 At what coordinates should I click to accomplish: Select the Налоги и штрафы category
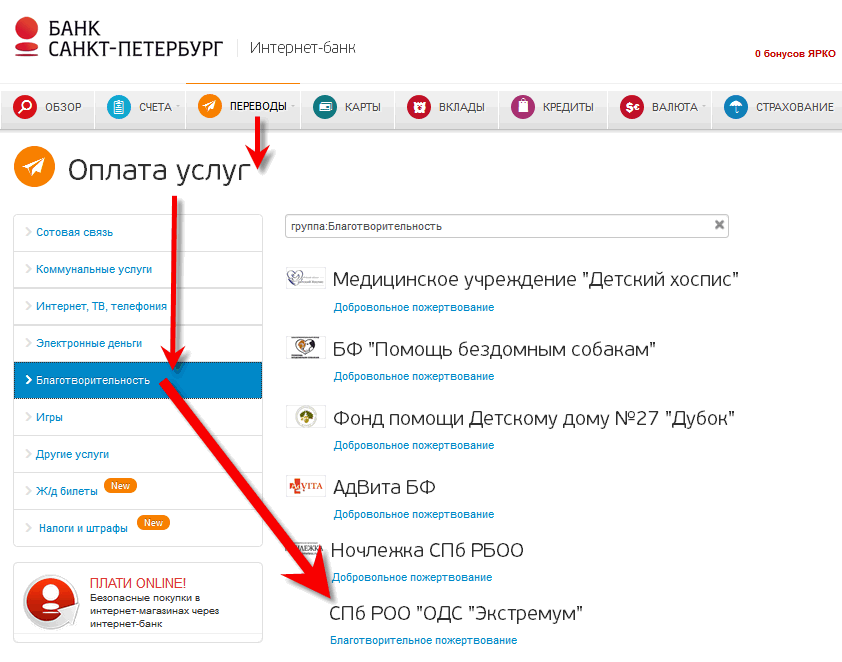[x=83, y=528]
